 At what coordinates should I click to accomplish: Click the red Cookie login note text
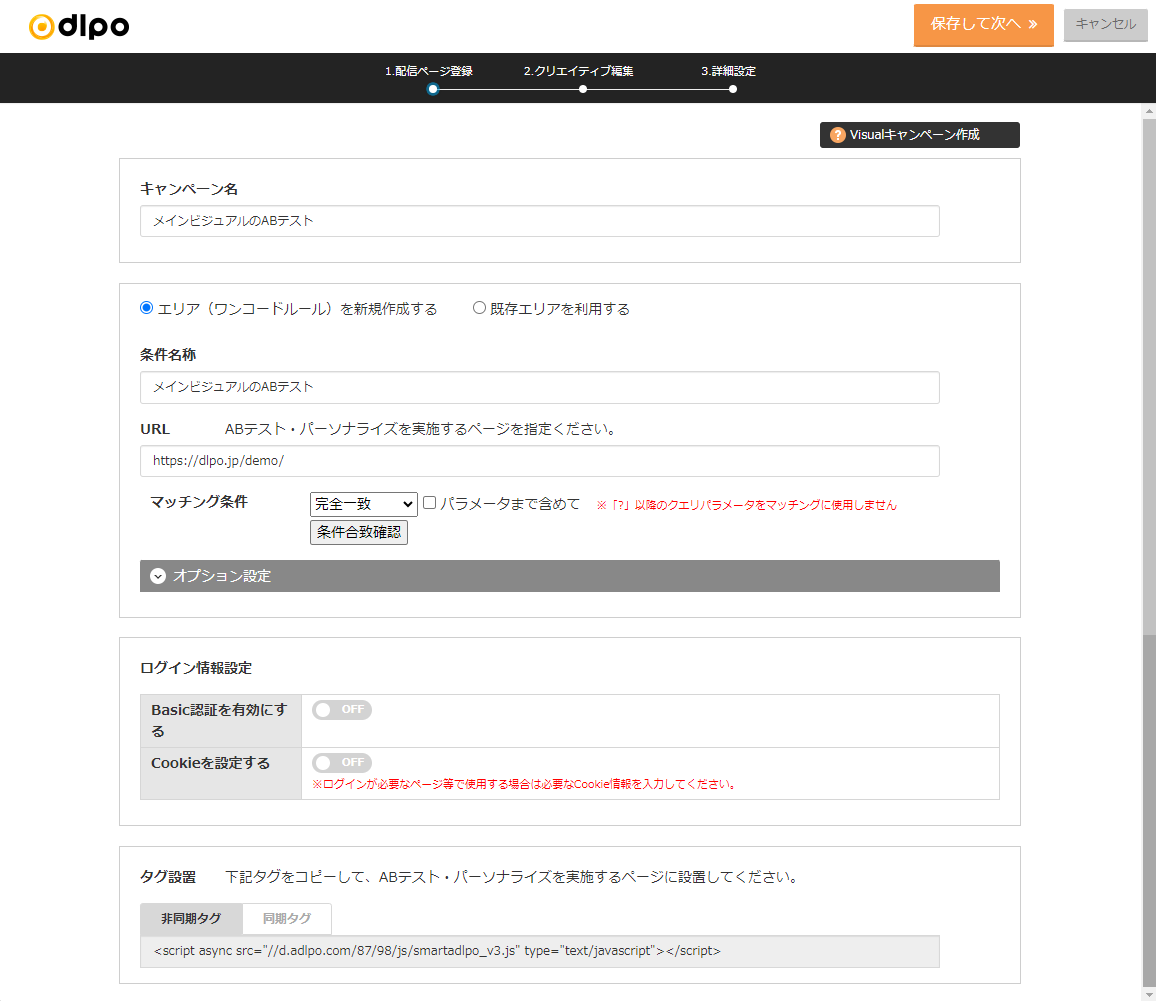point(525,784)
